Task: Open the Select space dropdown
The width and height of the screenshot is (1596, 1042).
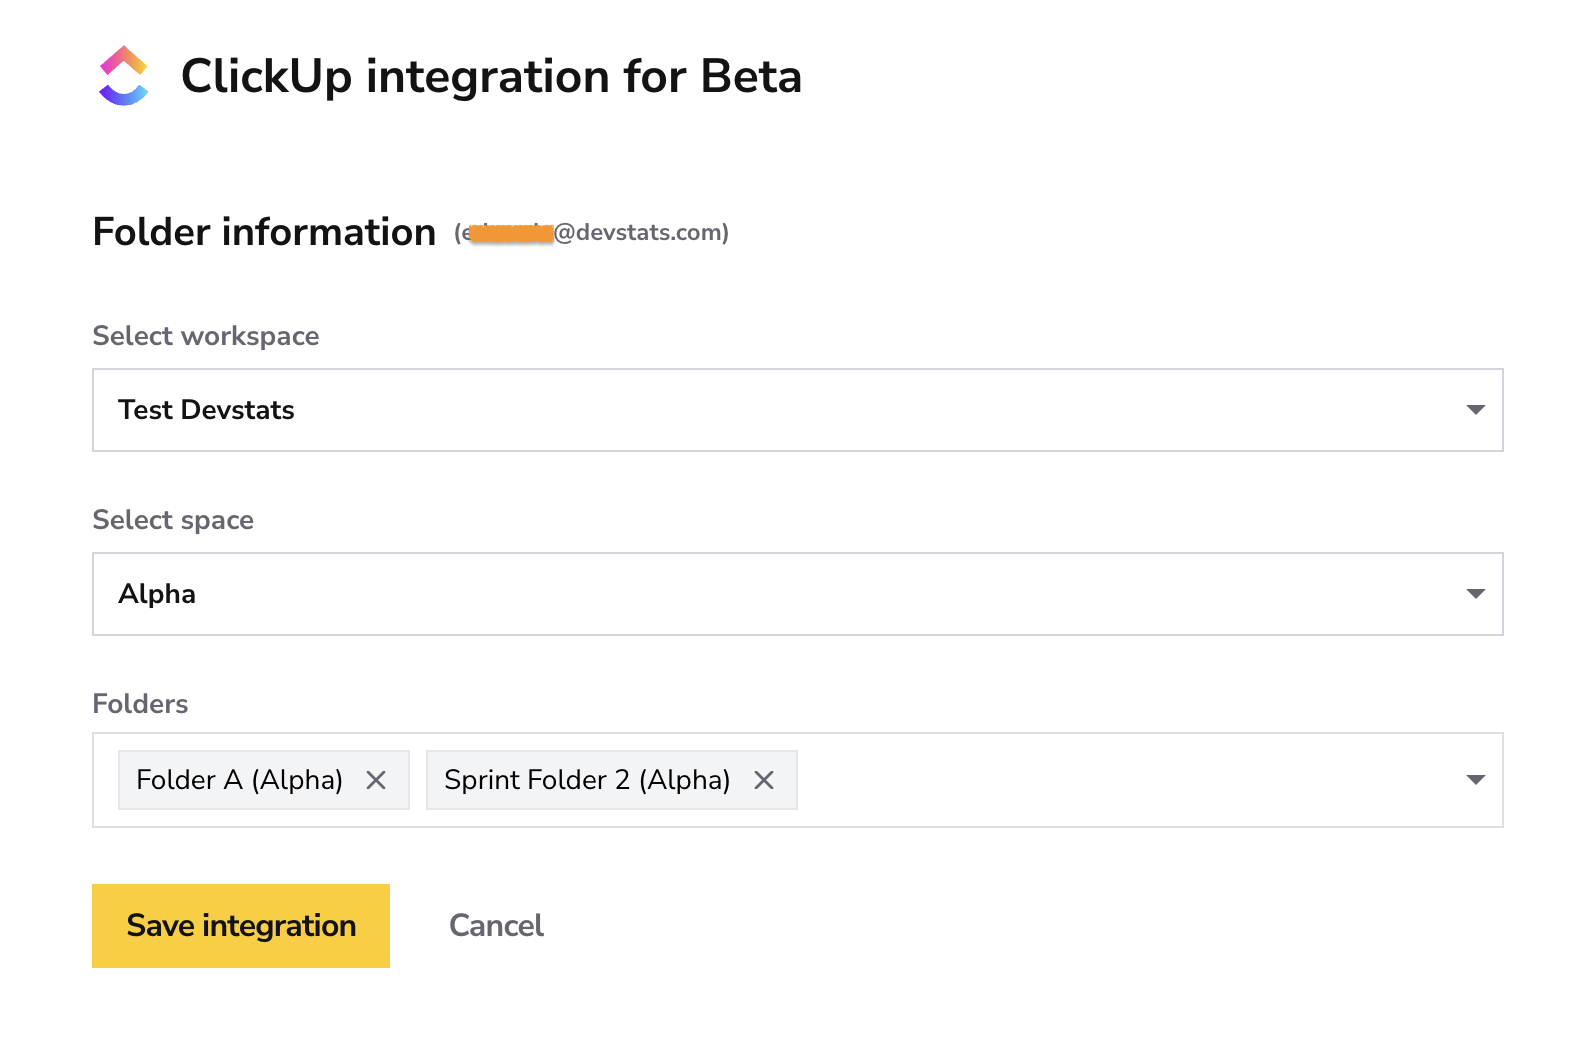Action: point(798,594)
